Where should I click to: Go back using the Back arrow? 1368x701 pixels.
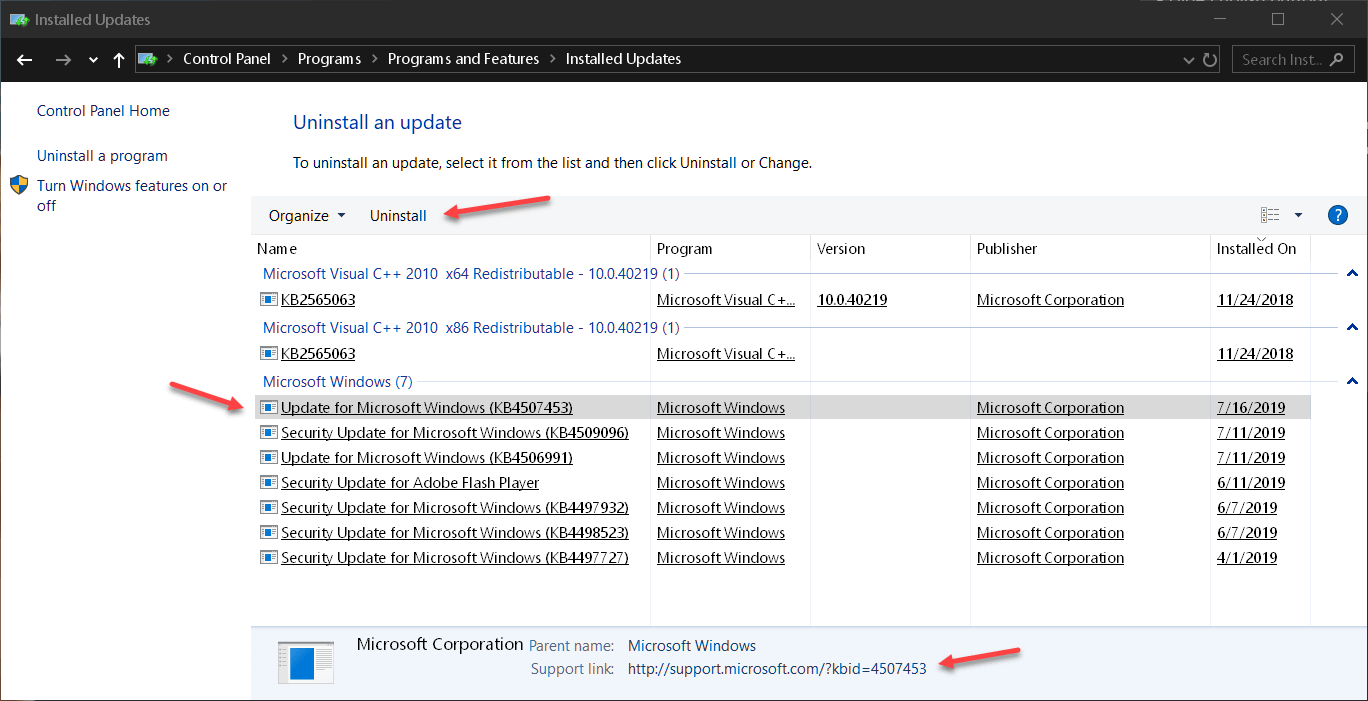(26, 59)
